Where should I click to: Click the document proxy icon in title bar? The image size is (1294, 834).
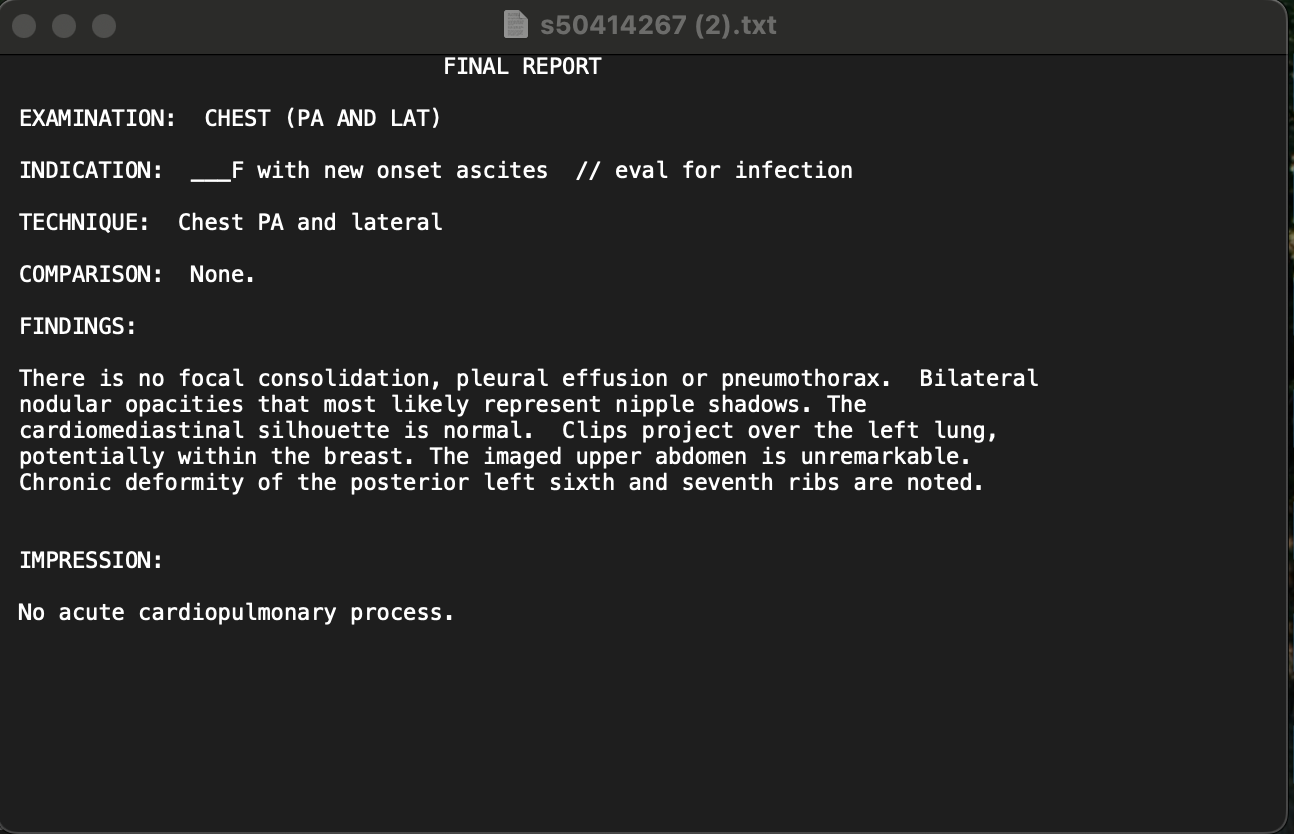tap(515, 24)
